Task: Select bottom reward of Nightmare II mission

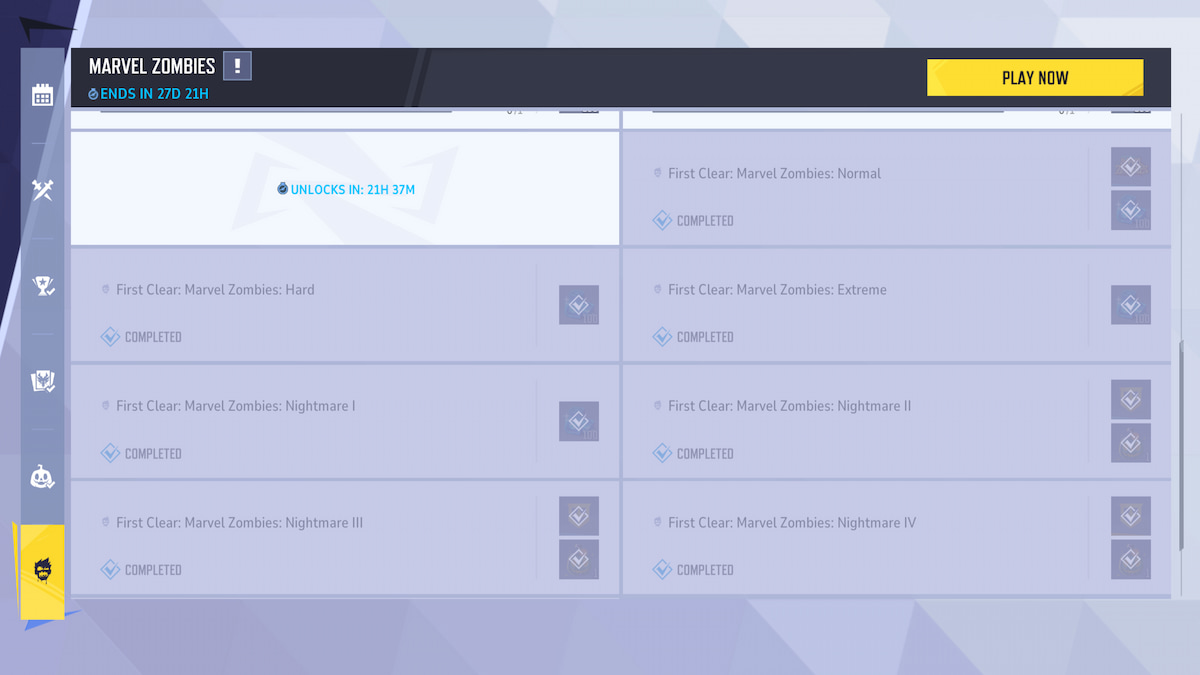Action: 1131,443
